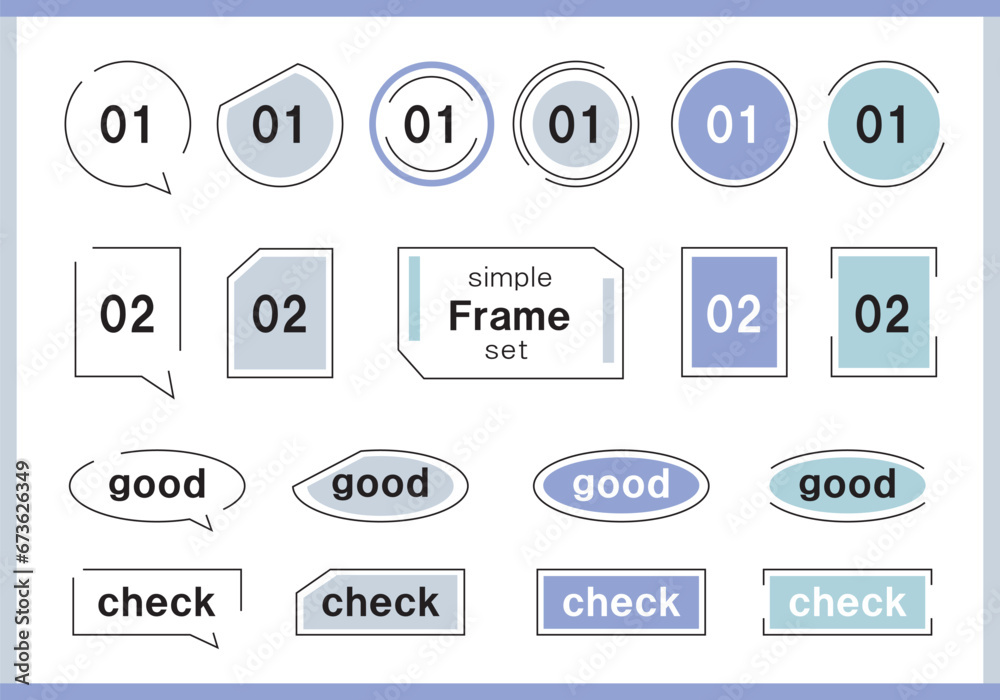Select the gray cut-corner 02 square
This screenshot has width=1000, height=700.
280,313
